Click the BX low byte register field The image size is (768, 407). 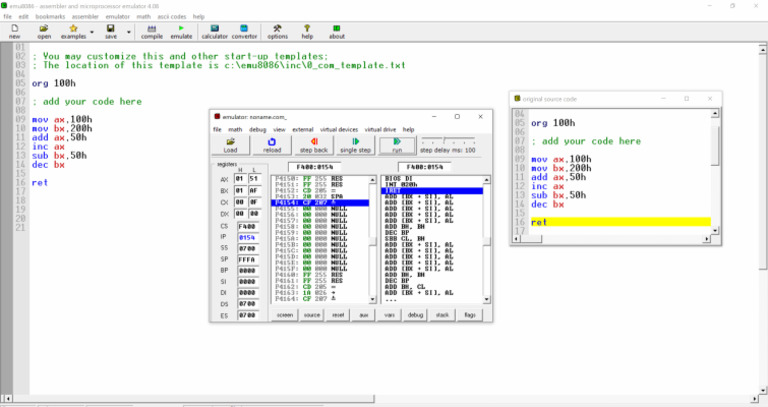tap(253, 190)
